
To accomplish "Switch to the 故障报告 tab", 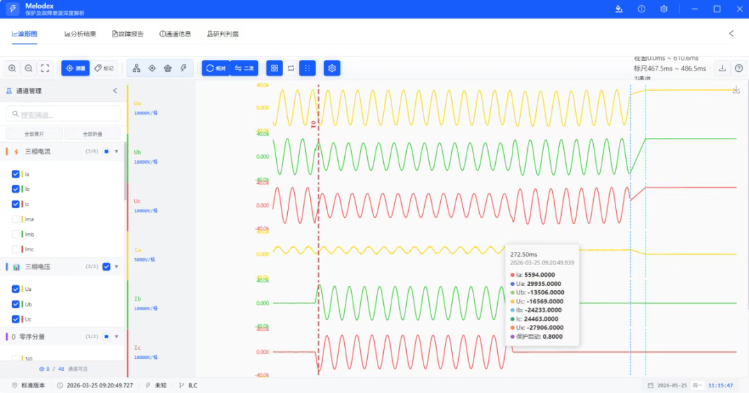I will pyautogui.click(x=128, y=34).
